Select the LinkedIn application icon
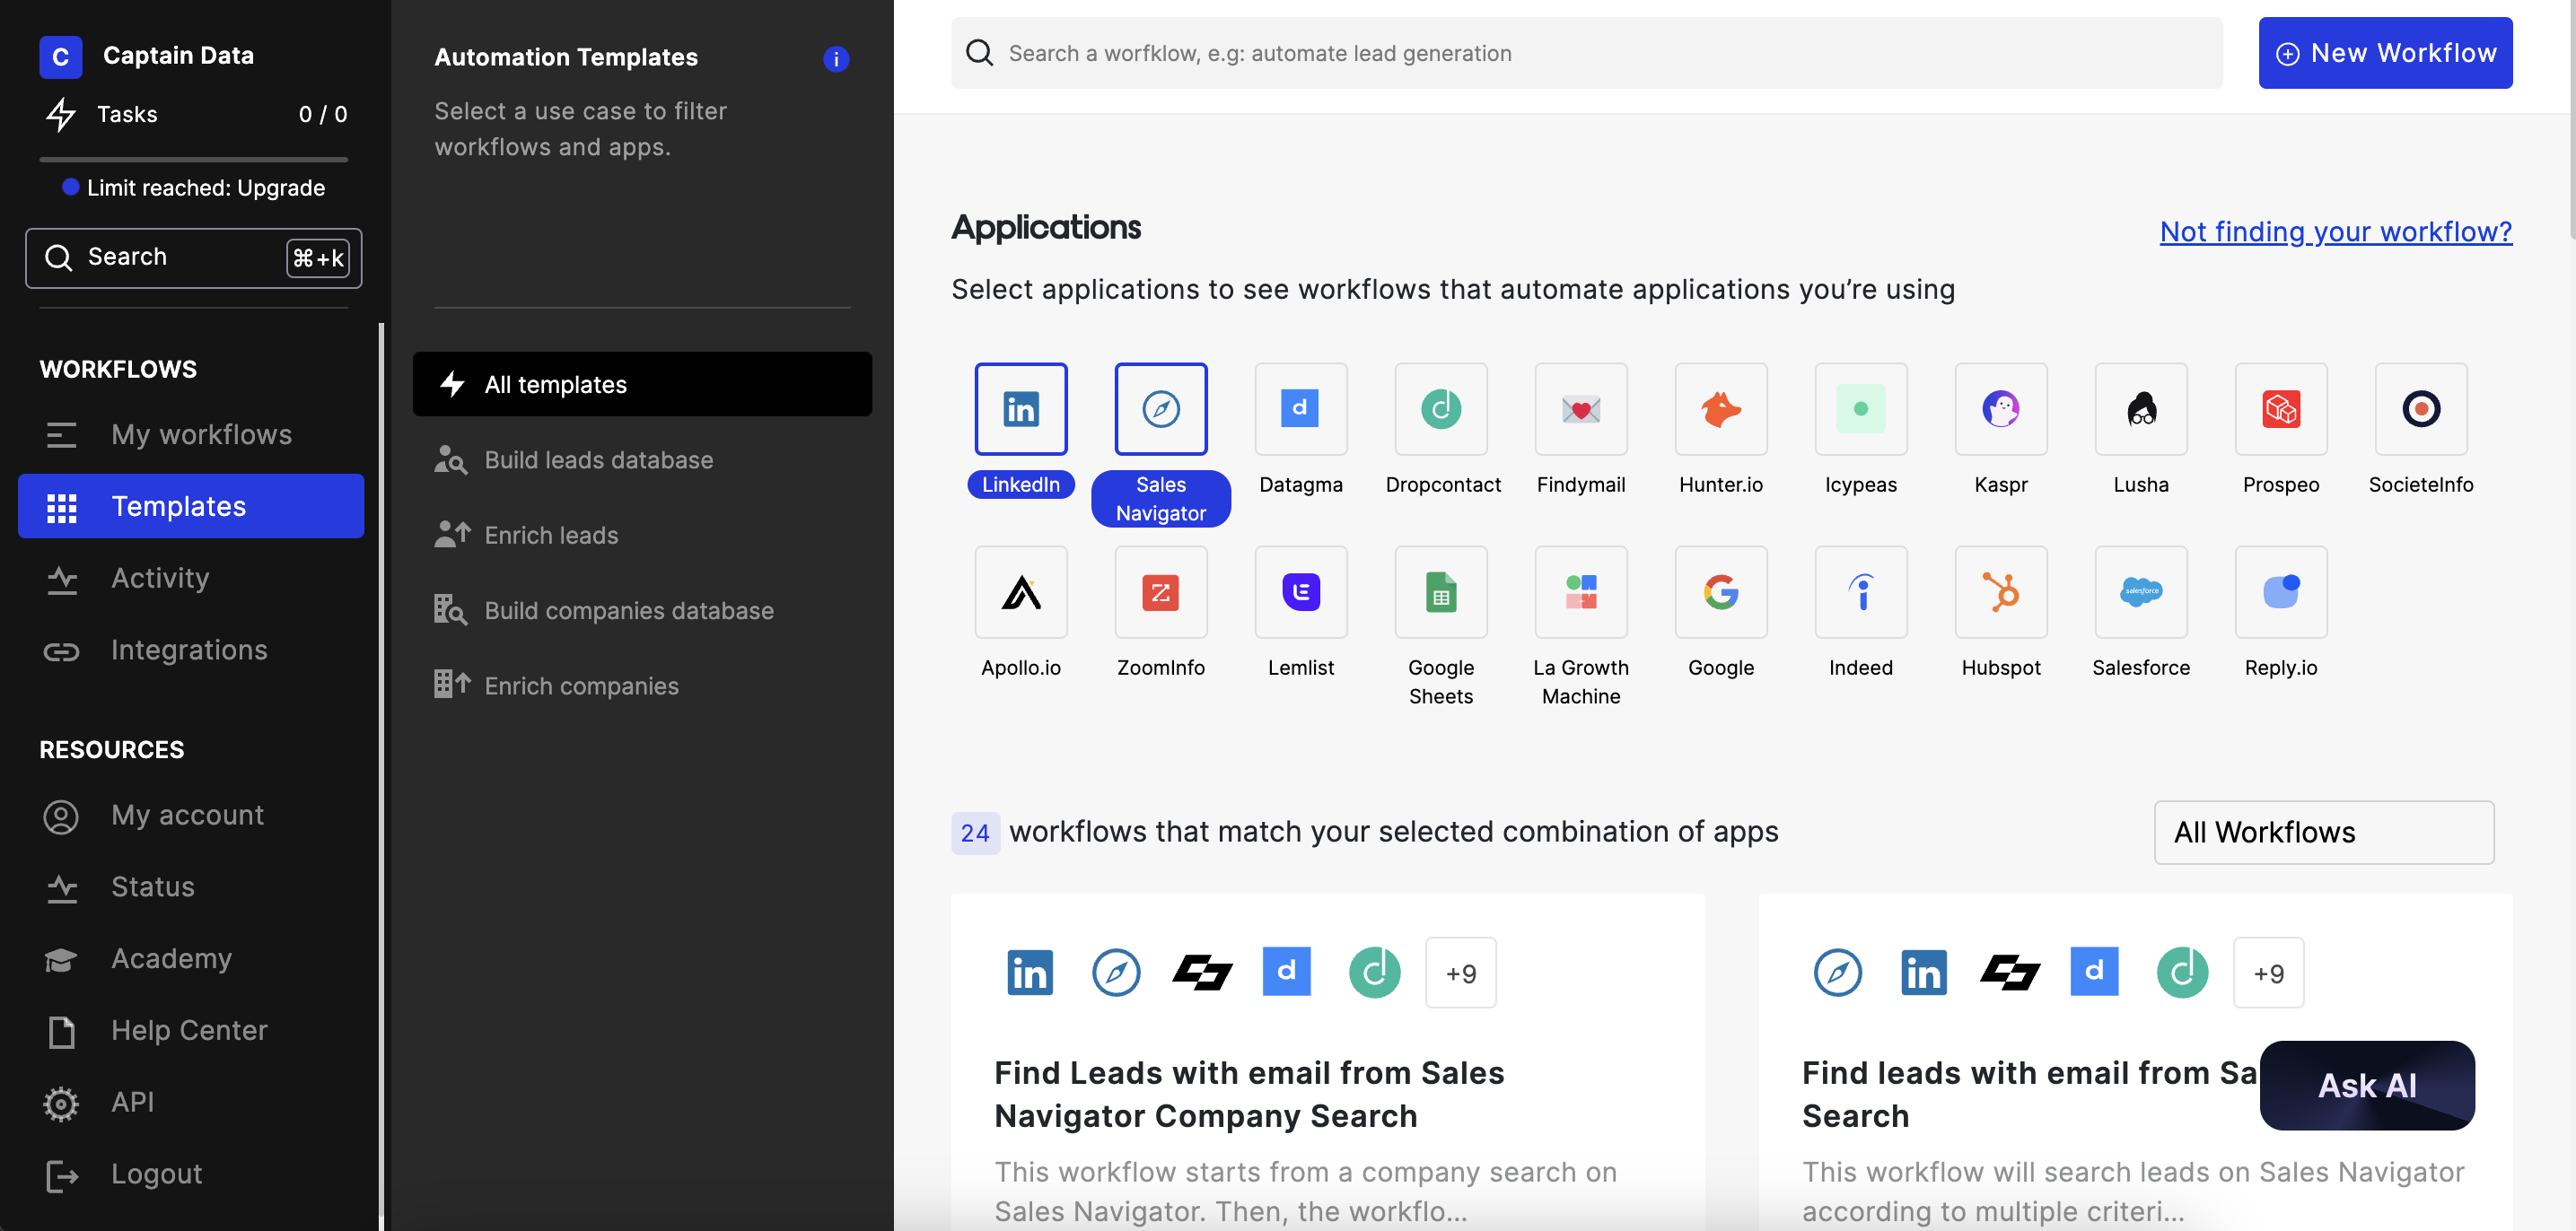2576x1231 pixels. 1020,408
